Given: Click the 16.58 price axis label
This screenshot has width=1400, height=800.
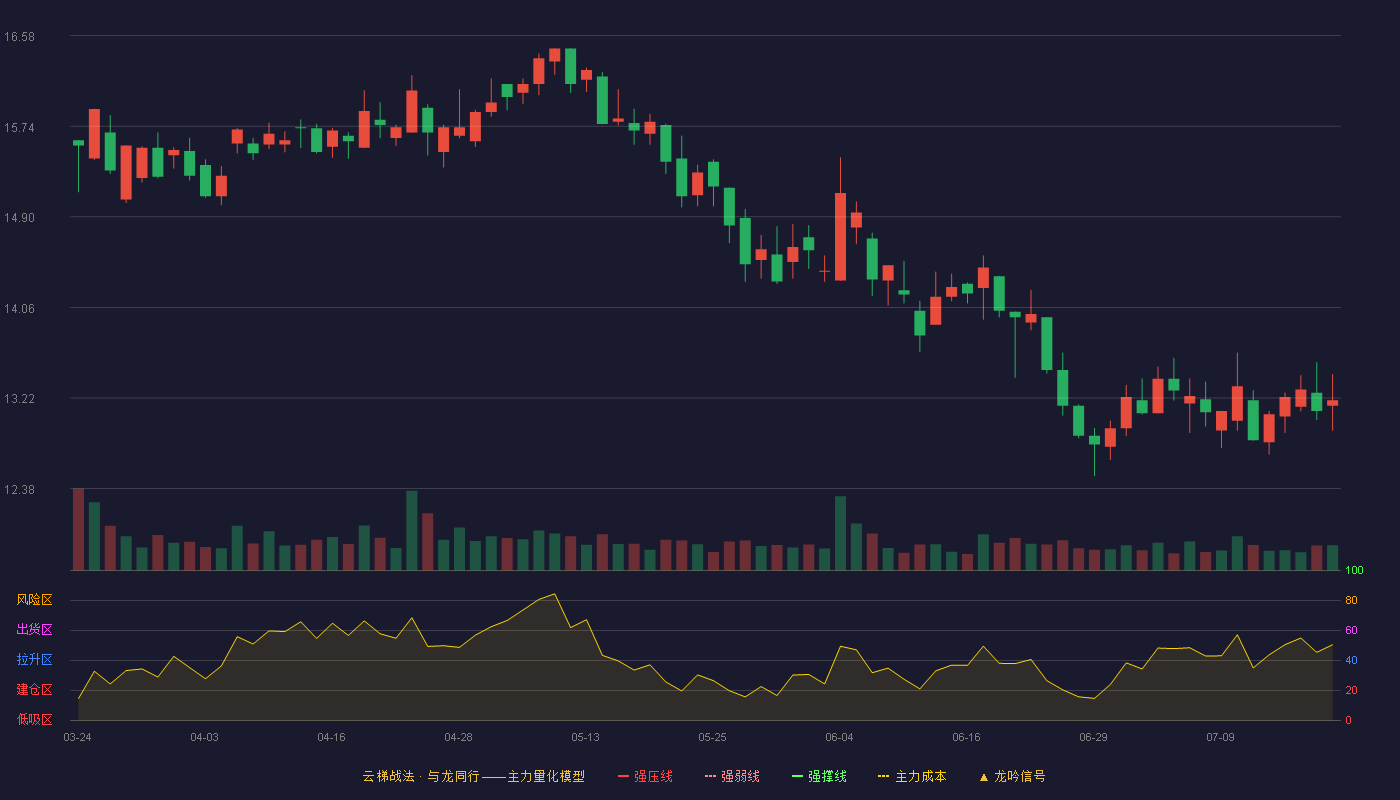Looking at the screenshot, I should tap(19, 37).
